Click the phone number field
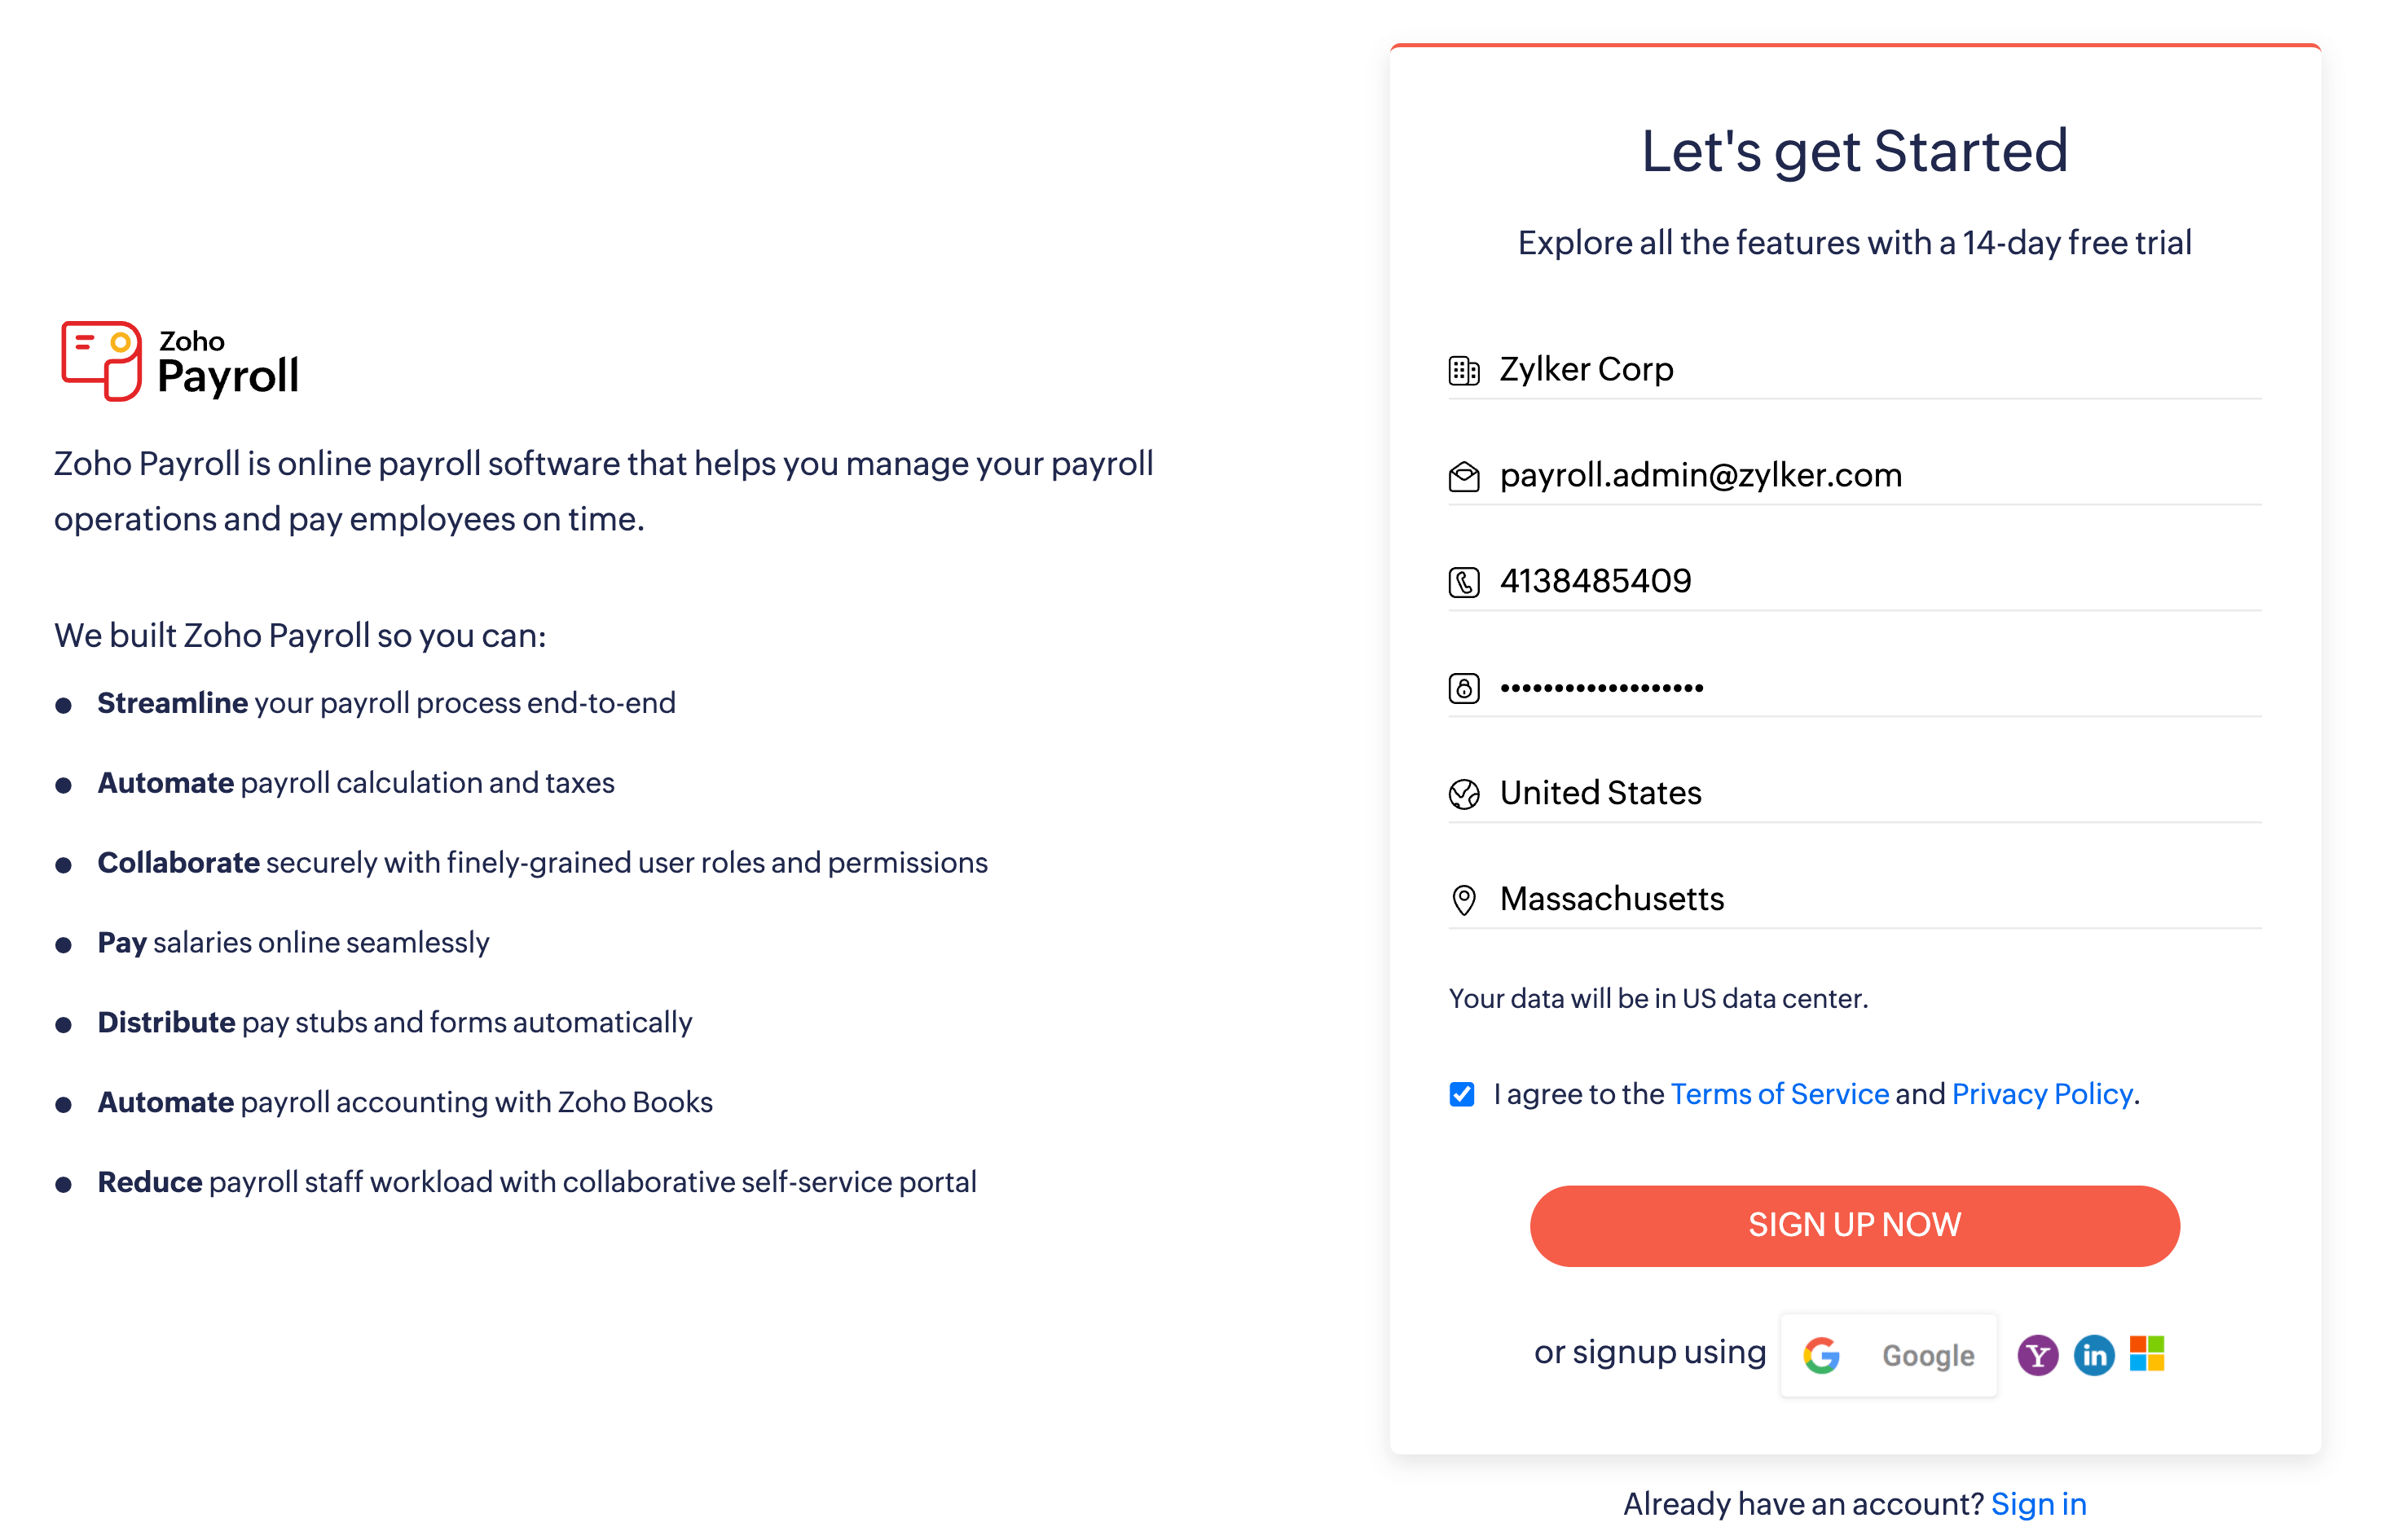This screenshot has width=2381, height=1540. (x=1870, y=581)
